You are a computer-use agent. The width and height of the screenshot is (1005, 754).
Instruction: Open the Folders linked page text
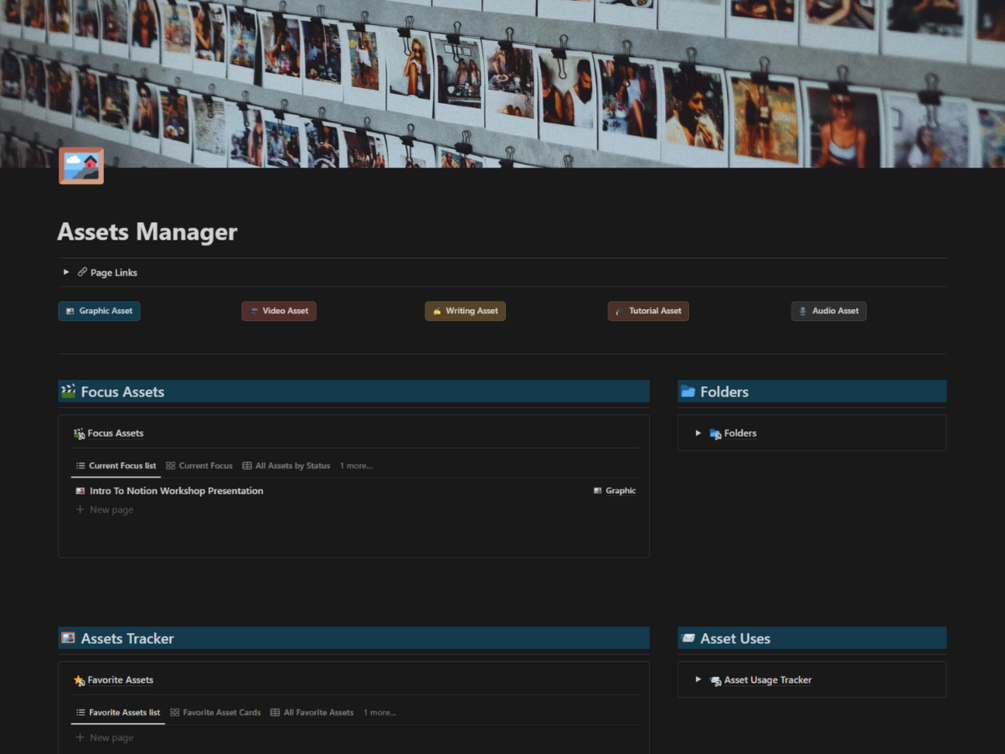coord(740,433)
